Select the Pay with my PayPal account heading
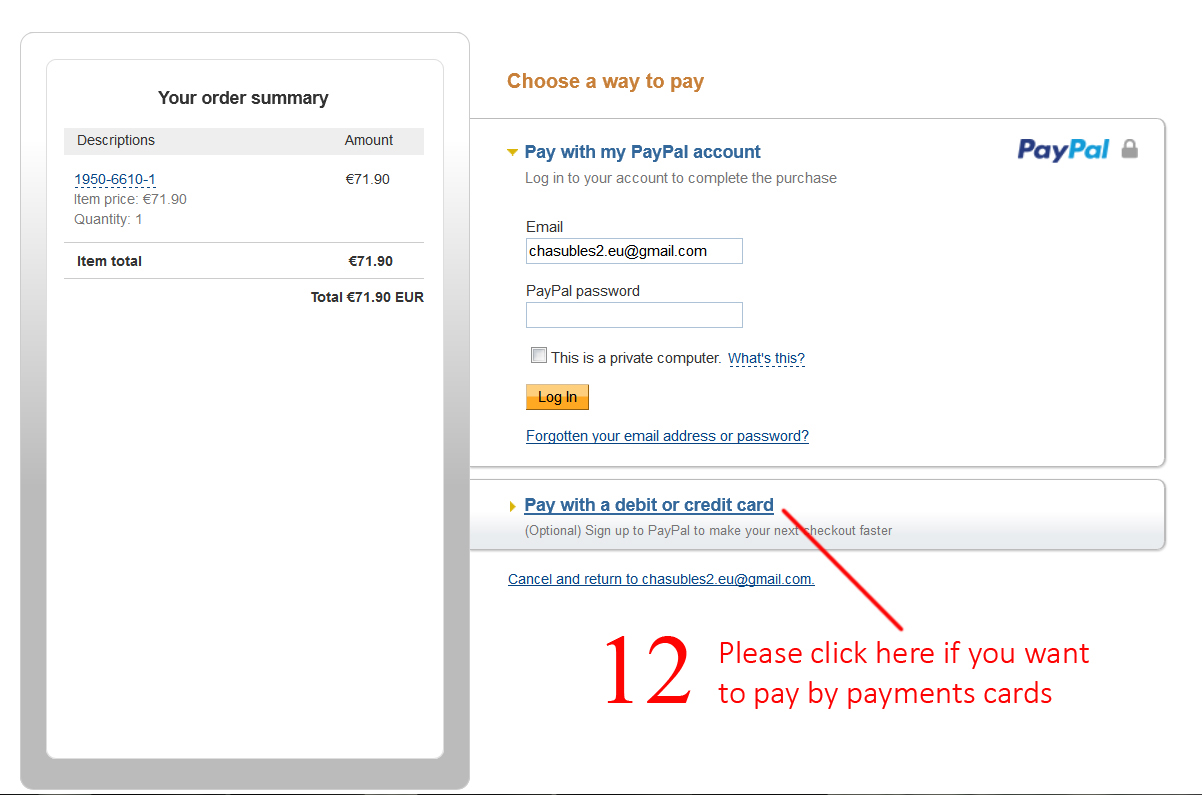 pos(642,152)
